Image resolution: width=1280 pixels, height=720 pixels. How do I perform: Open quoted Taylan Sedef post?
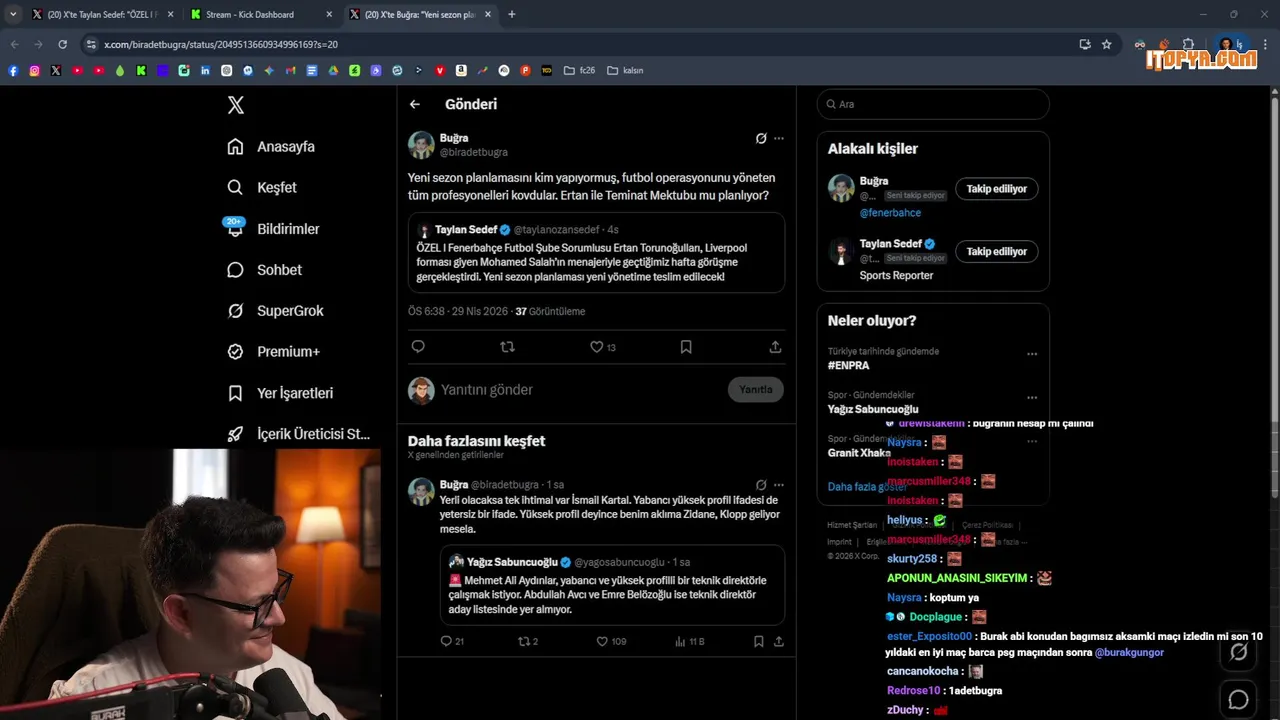tap(596, 252)
